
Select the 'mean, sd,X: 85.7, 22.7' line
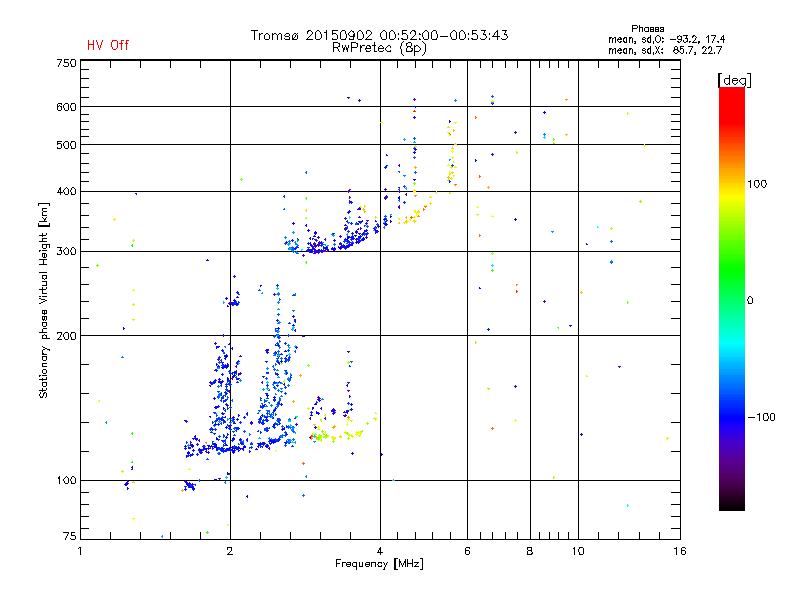click(665, 50)
